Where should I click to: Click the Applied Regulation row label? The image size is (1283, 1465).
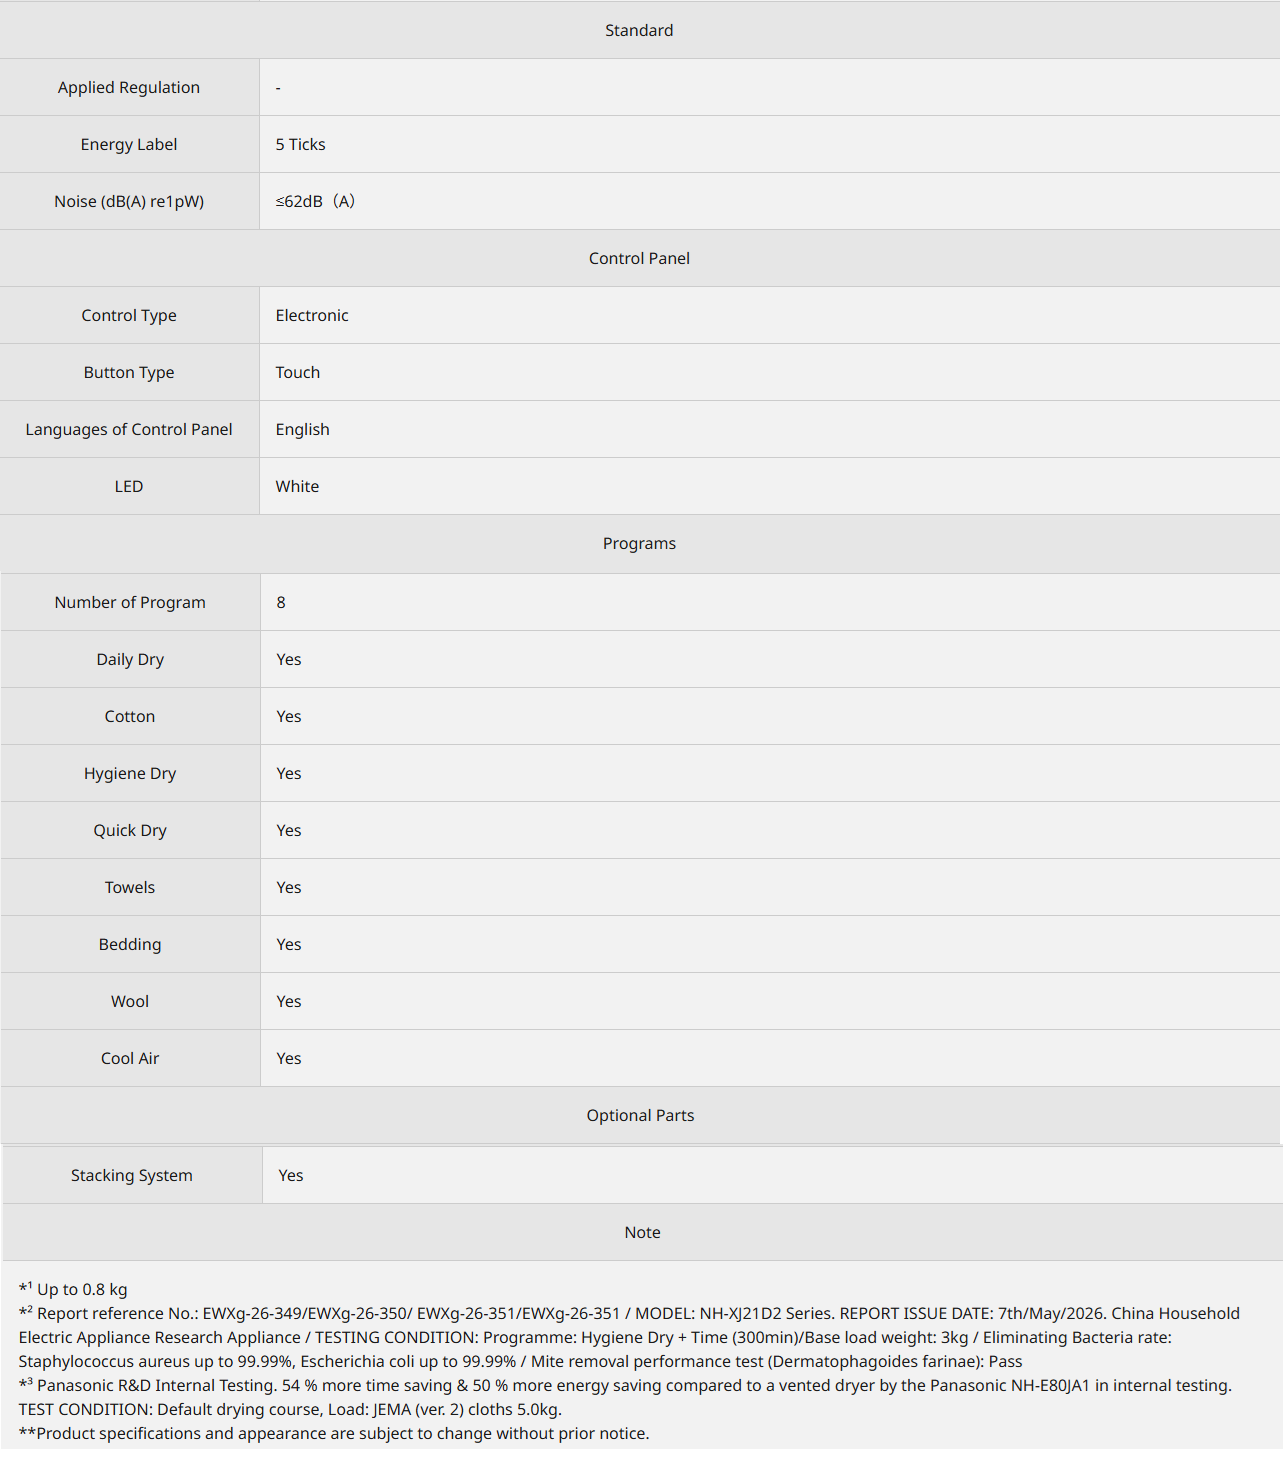pos(129,87)
